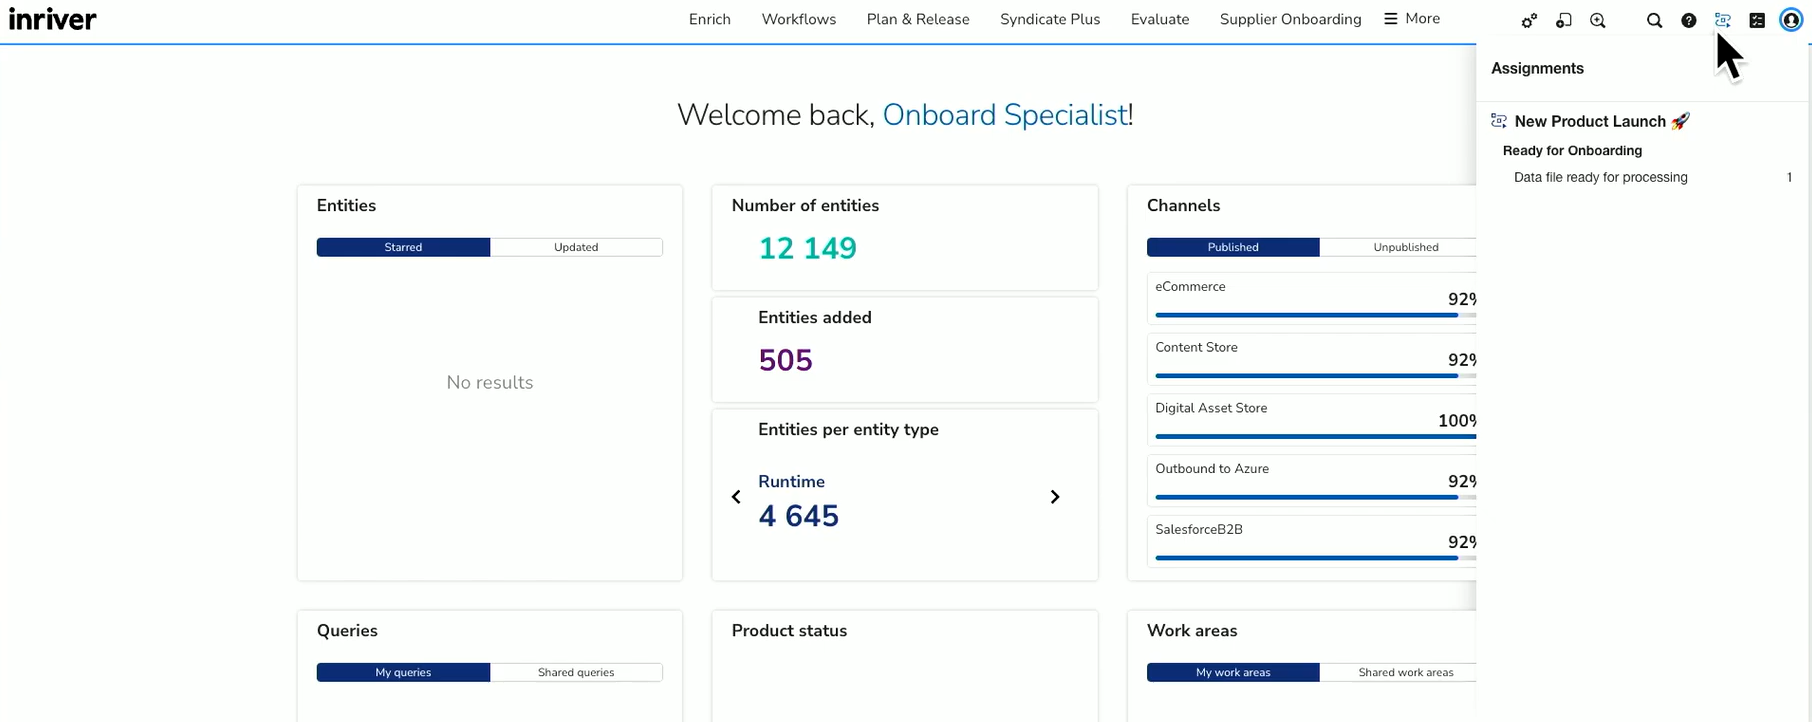The image size is (1812, 722).
Task: Open settings via the gears icon
Action: pyautogui.click(x=1529, y=20)
